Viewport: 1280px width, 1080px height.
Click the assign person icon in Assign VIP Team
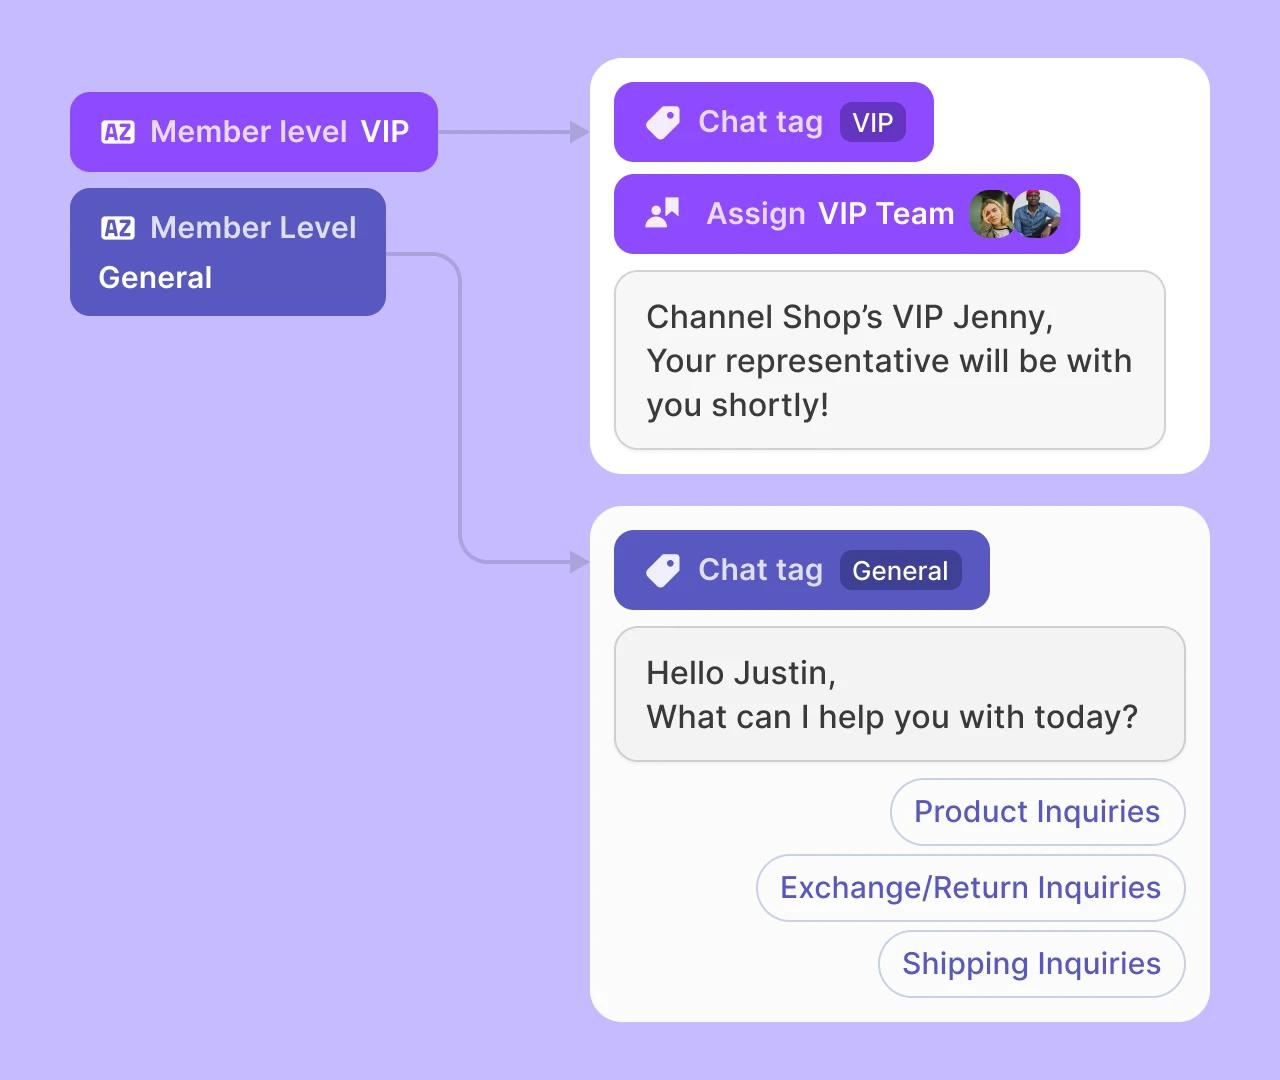coord(663,214)
